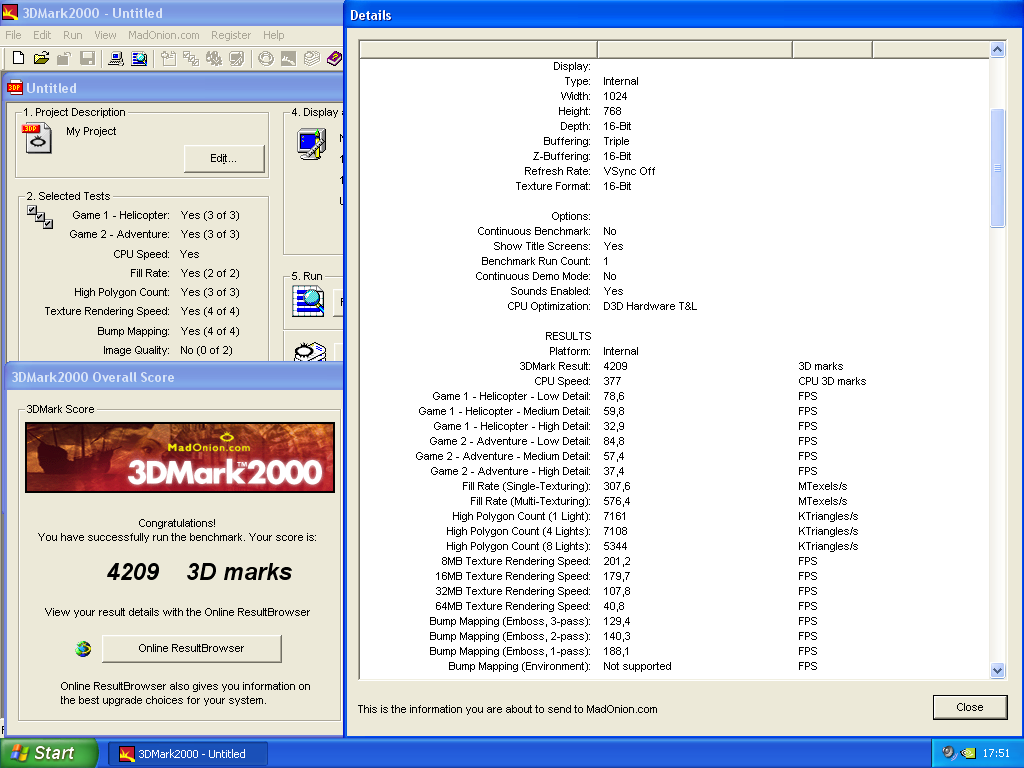Open the Run menu
1024x768 pixels.
(72, 35)
